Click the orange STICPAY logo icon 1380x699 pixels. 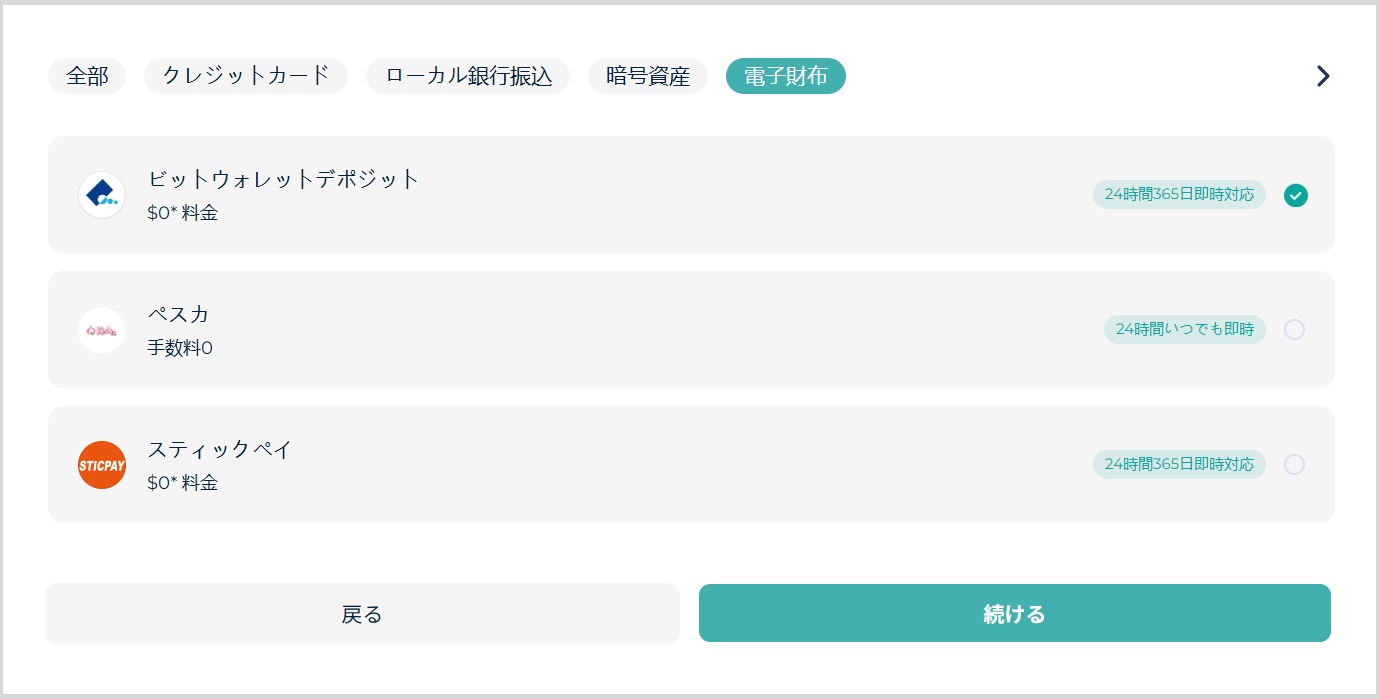click(x=102, y=465)
